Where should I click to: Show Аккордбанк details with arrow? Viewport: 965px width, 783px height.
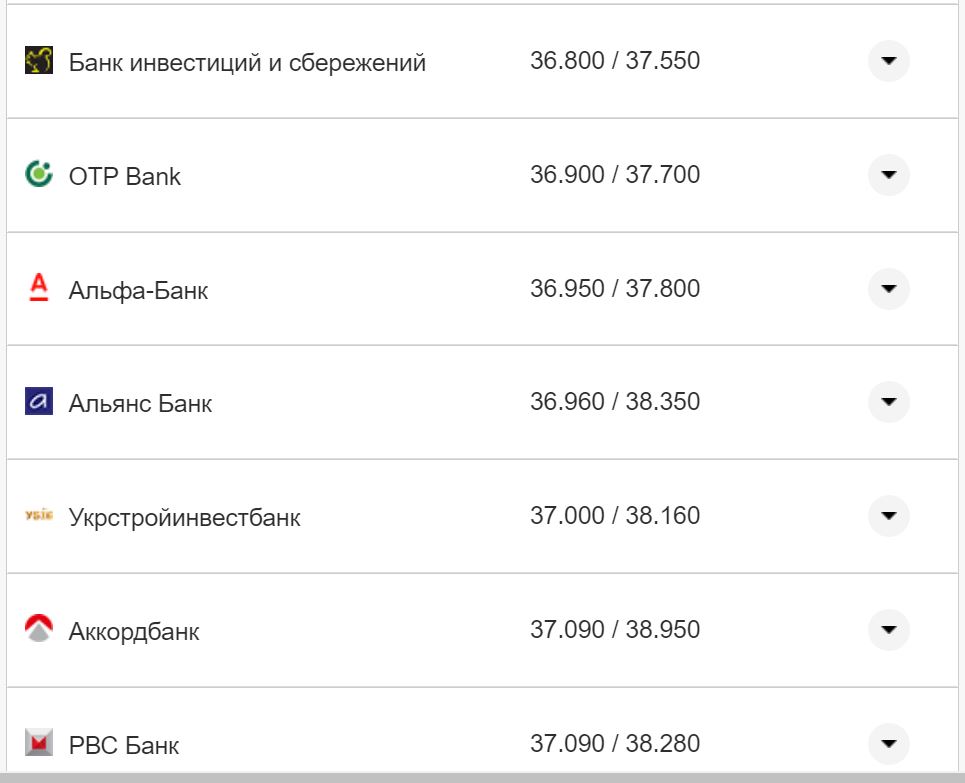(888, 630)
